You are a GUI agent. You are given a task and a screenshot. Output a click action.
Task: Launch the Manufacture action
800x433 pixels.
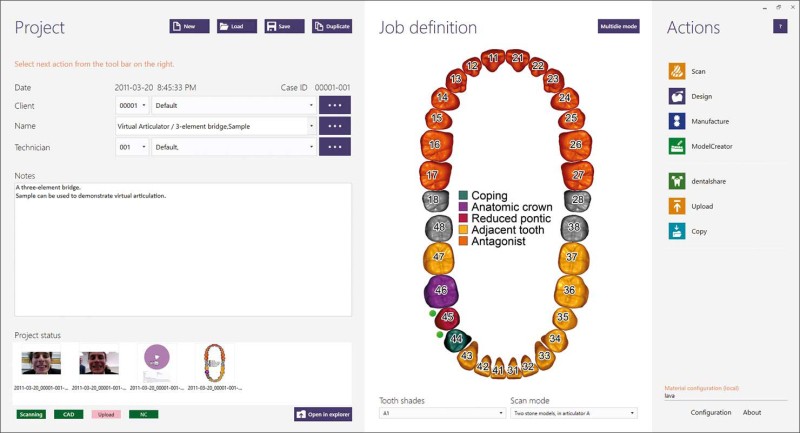point(677,121)
